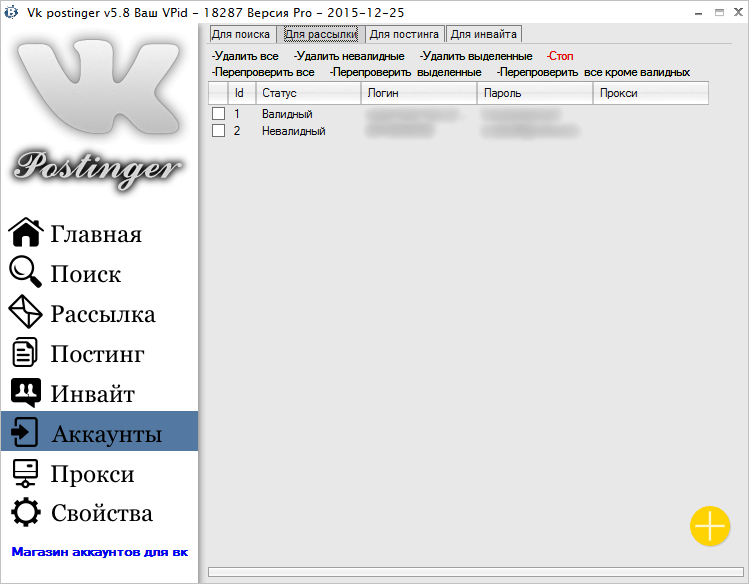This screenshot has height=584, width=749.
Task: Click the server icon next to Прокси
Action: click(x=25, y=473)
